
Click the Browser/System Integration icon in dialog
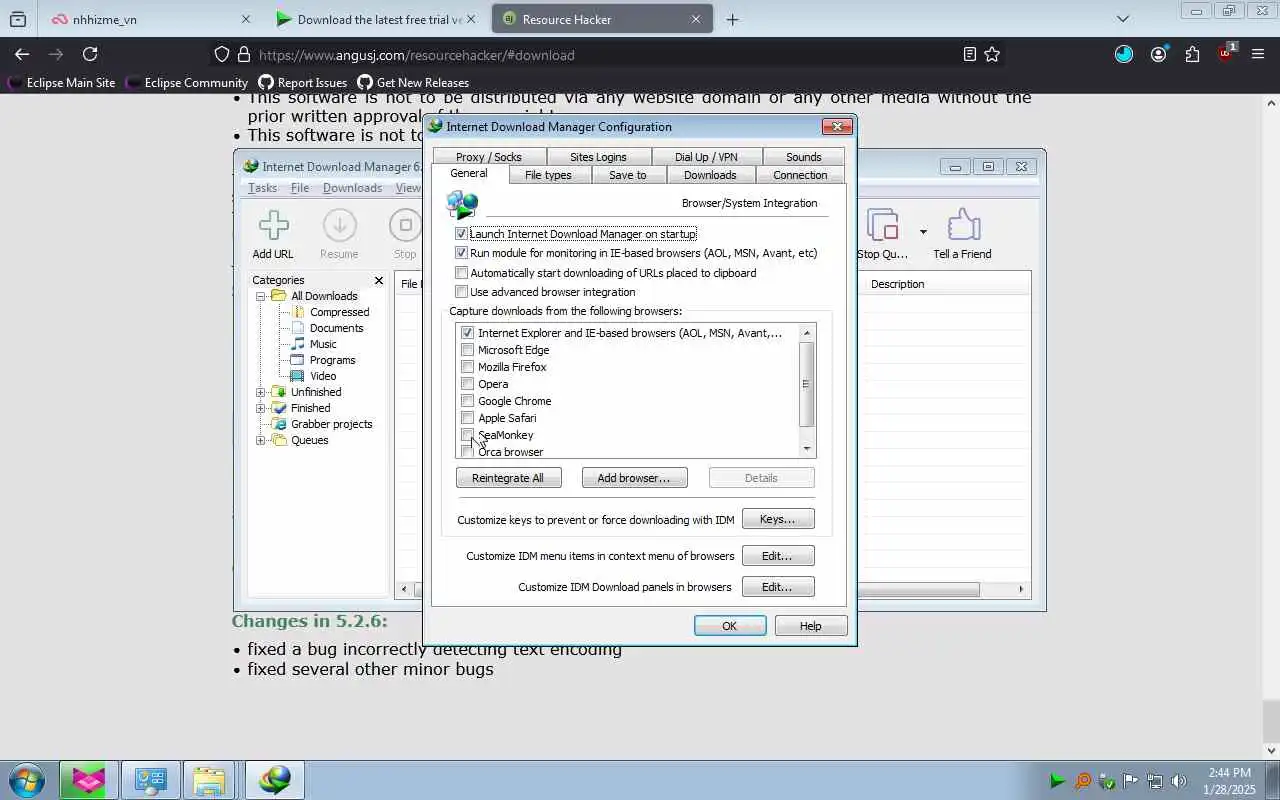tap(462, 205)
